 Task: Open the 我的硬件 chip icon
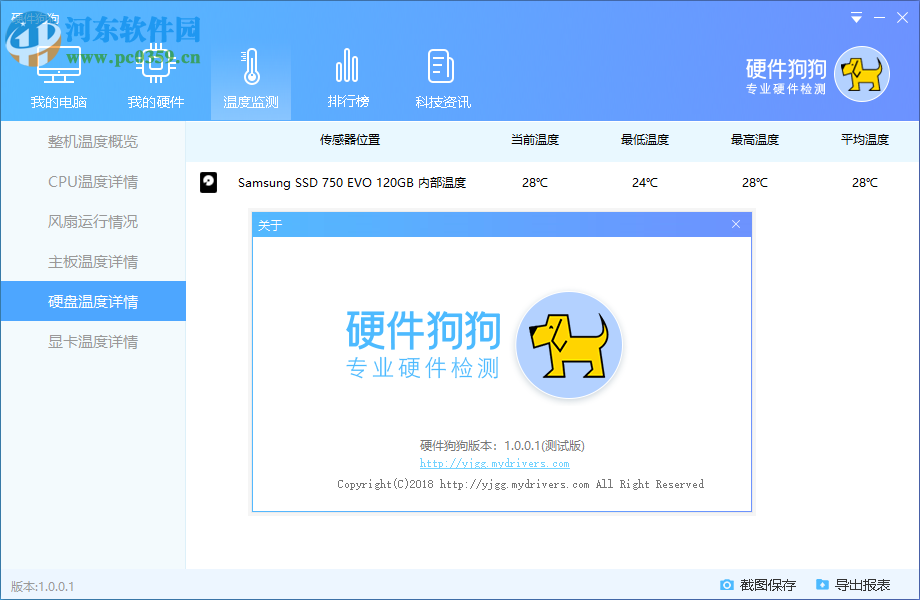click(155, 62)
